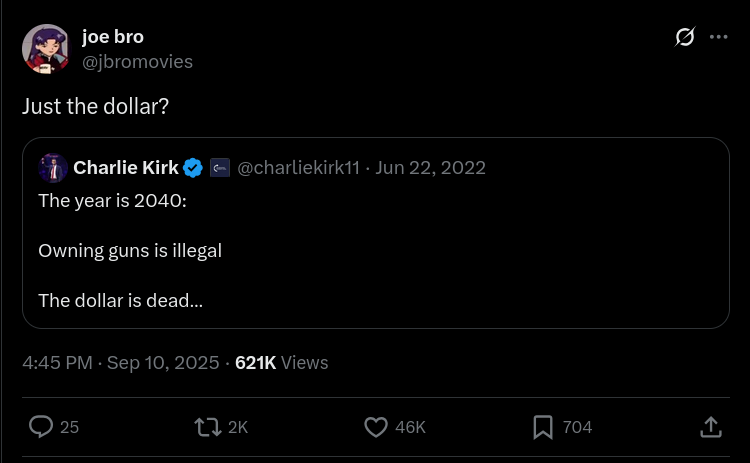Image resolution: width=750 pixels, height=463 pixels.
Task: Click the 621K Views count
Action: [281, 363]
